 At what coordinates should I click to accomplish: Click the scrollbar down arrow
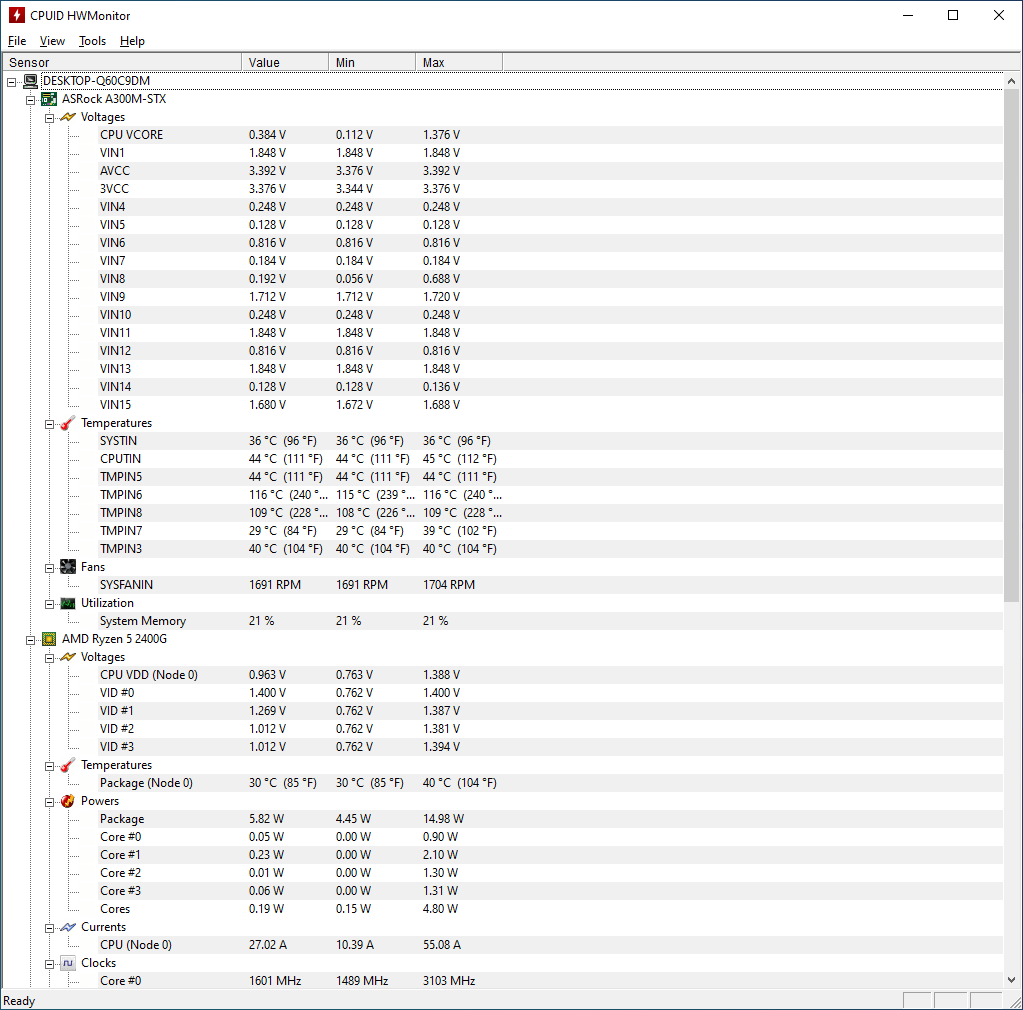click(x=1011, y=980)
